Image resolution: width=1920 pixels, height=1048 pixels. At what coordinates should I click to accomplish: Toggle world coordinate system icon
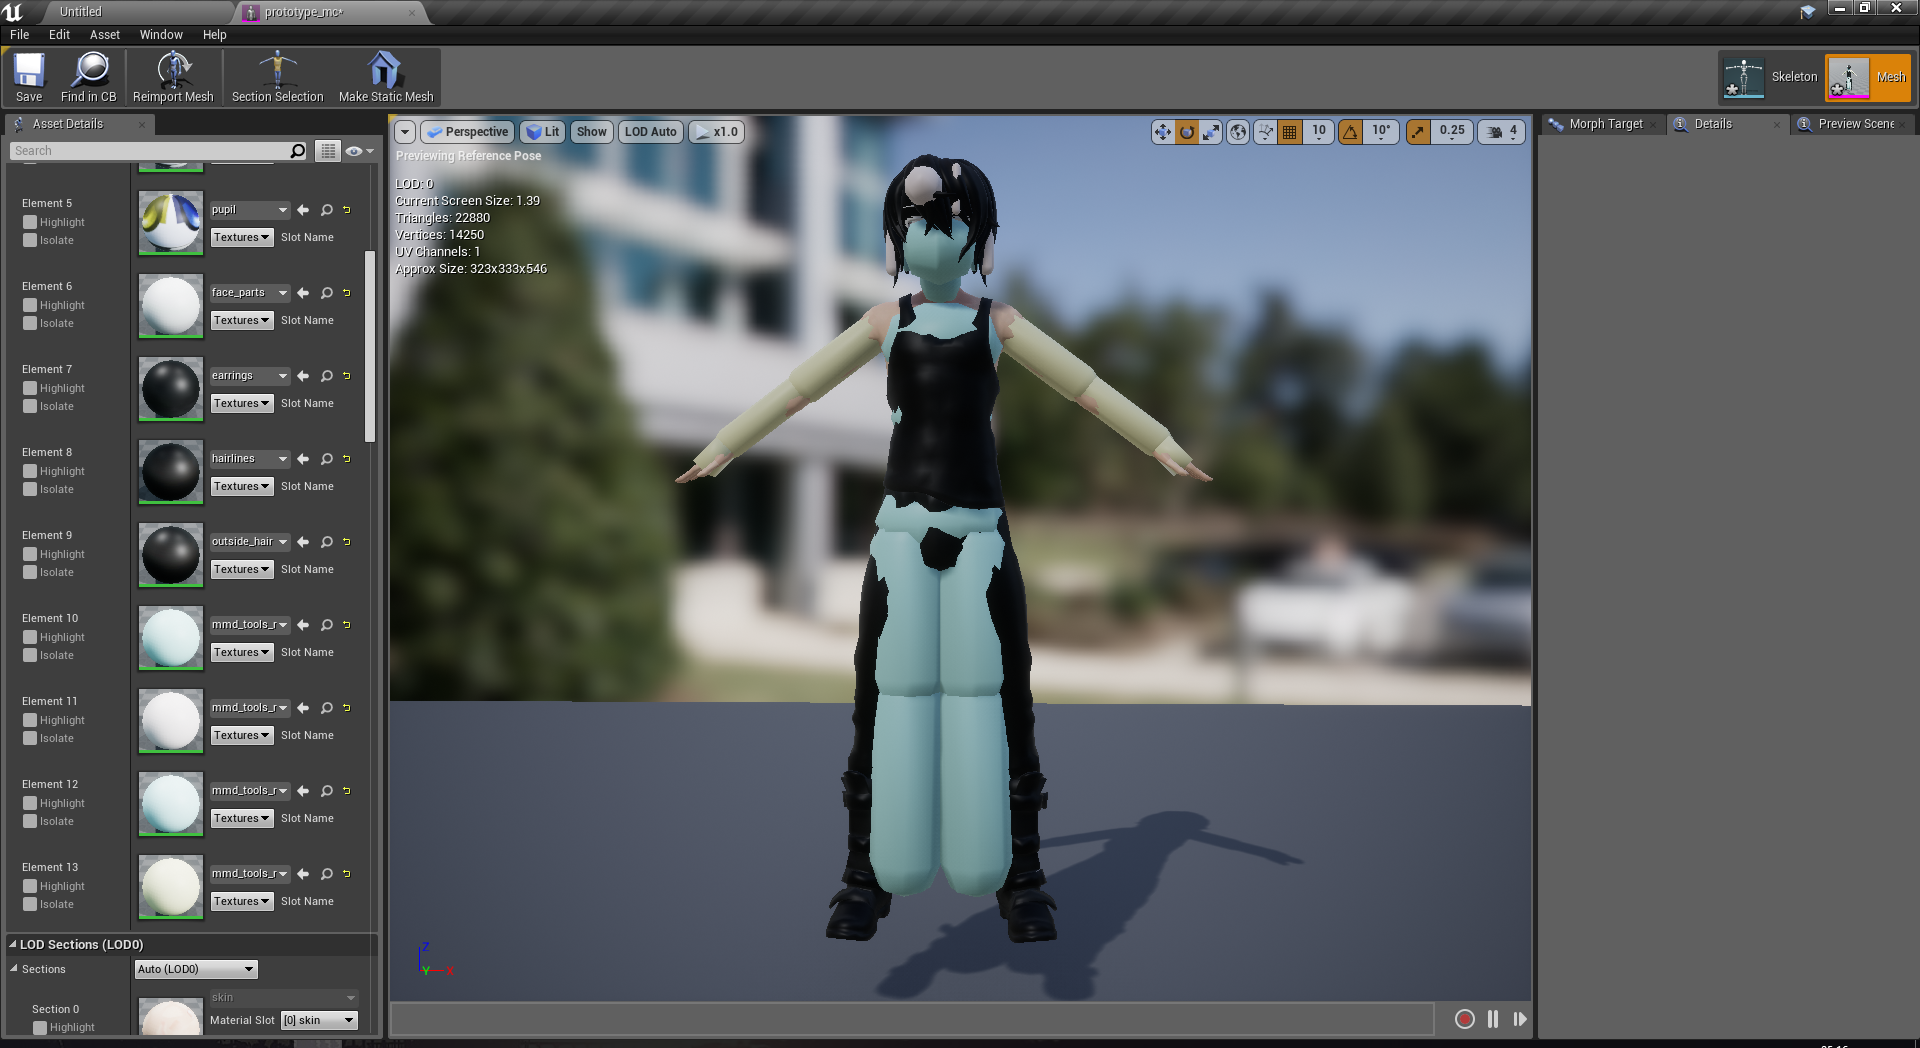pos(1237,131)
